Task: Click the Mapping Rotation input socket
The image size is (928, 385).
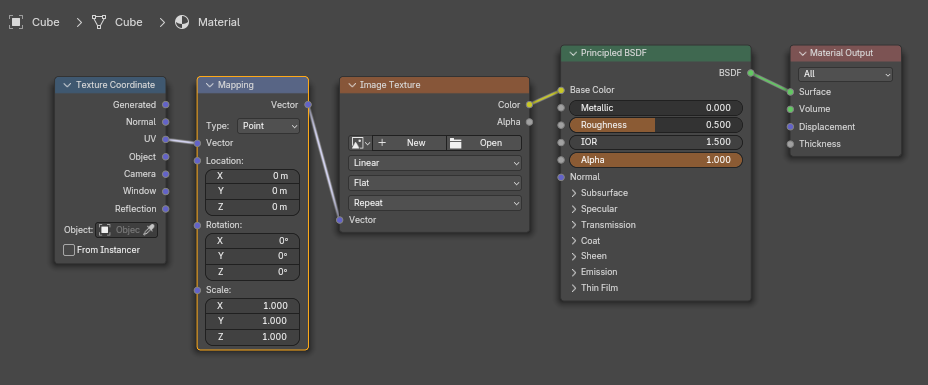Action: click(198, 225)
